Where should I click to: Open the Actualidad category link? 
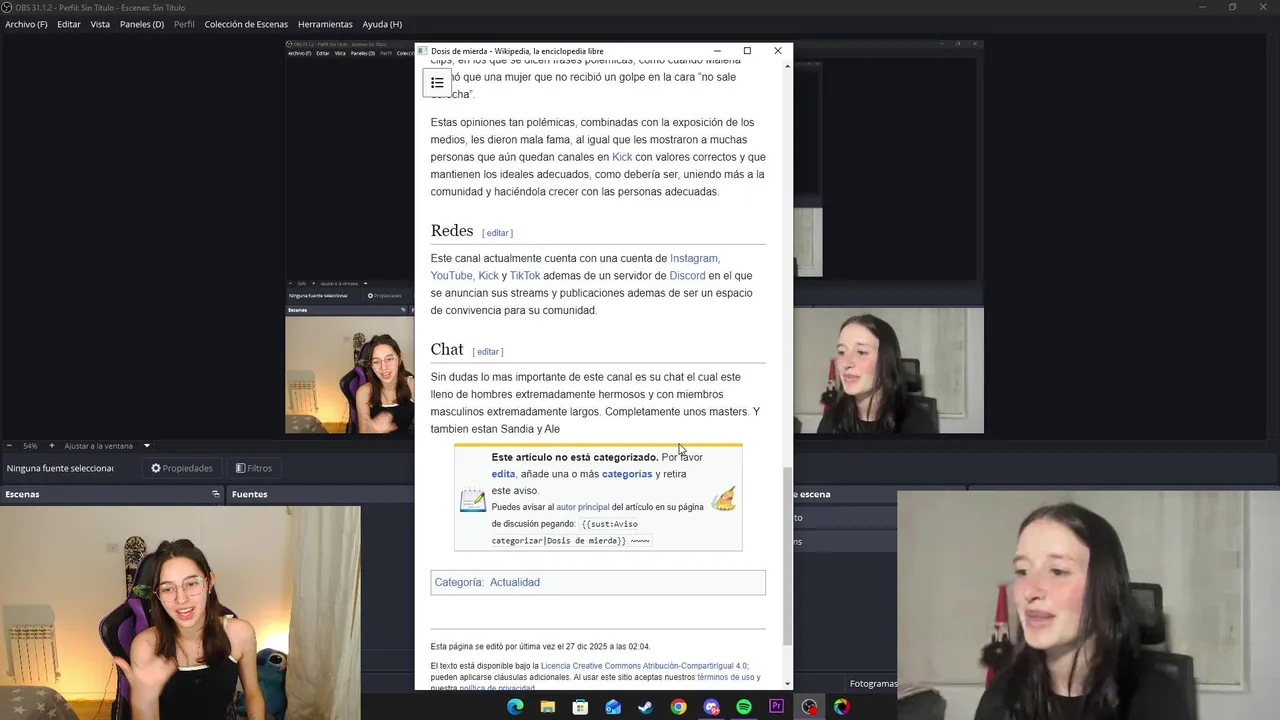coord(515,582)
